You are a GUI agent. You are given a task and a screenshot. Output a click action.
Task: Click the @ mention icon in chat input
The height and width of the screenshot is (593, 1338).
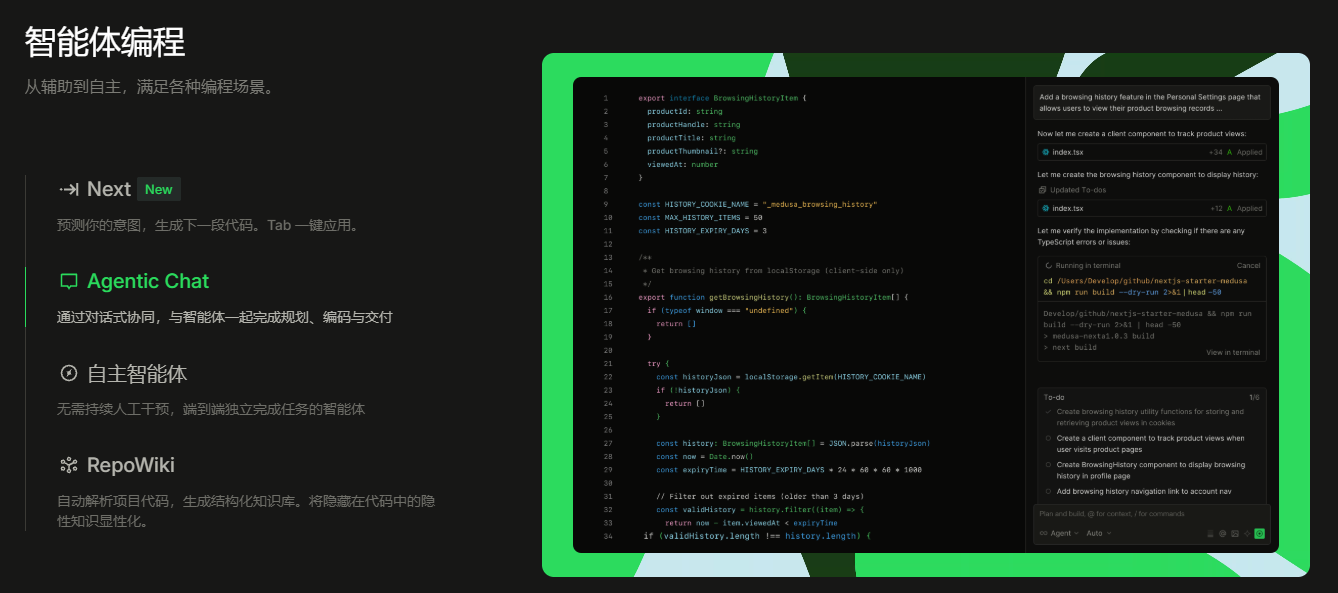pyautogui.click(x=1222, y=534)
